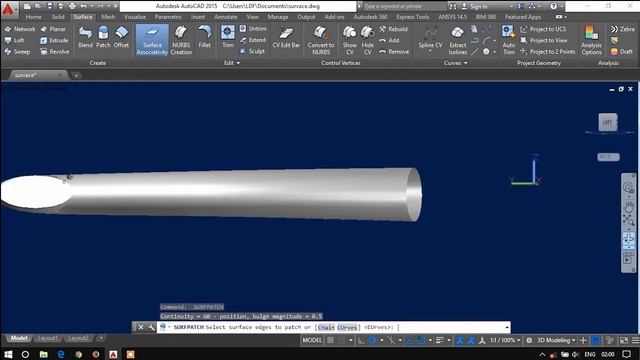Click Project to View
Image resolution: width=640 pixels, height=360 pixels.
(x=544, y=40)
